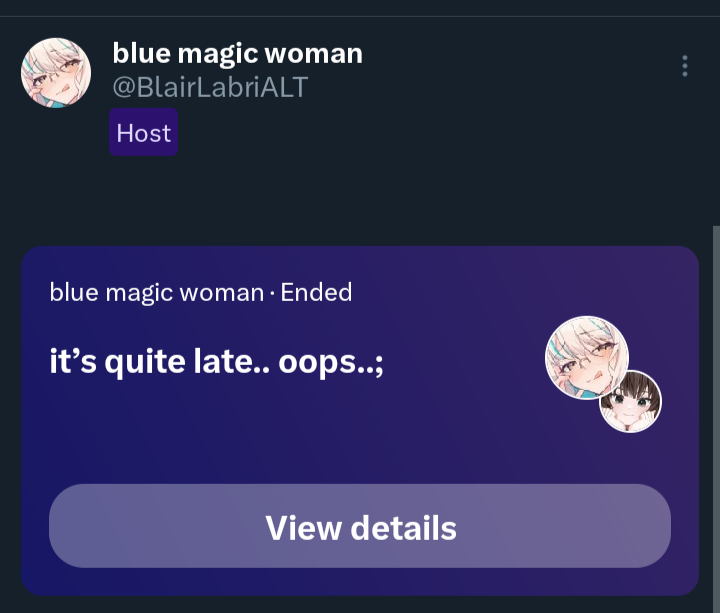Viewport: 720px width, 613px height.
Task: Click the bold "blue magic woman" display name
Action: coord(237,54)
